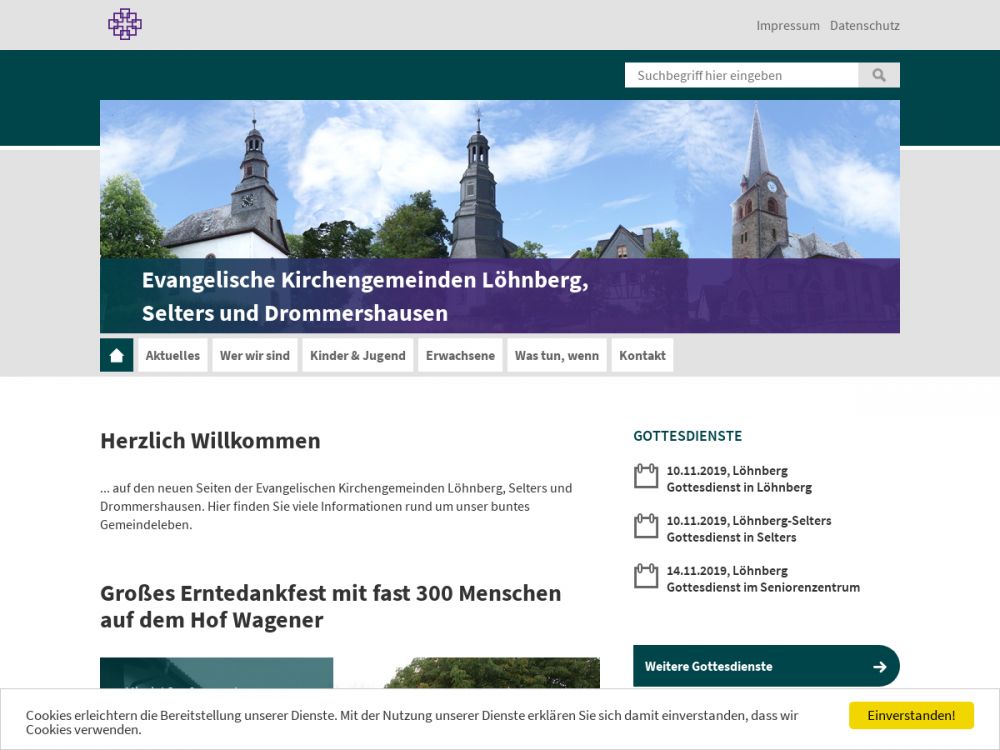This screenshot has height=750, width=1000.
Task: Go to the home icon in navigation
Action: pyautogui.click(x=117, y=355)
